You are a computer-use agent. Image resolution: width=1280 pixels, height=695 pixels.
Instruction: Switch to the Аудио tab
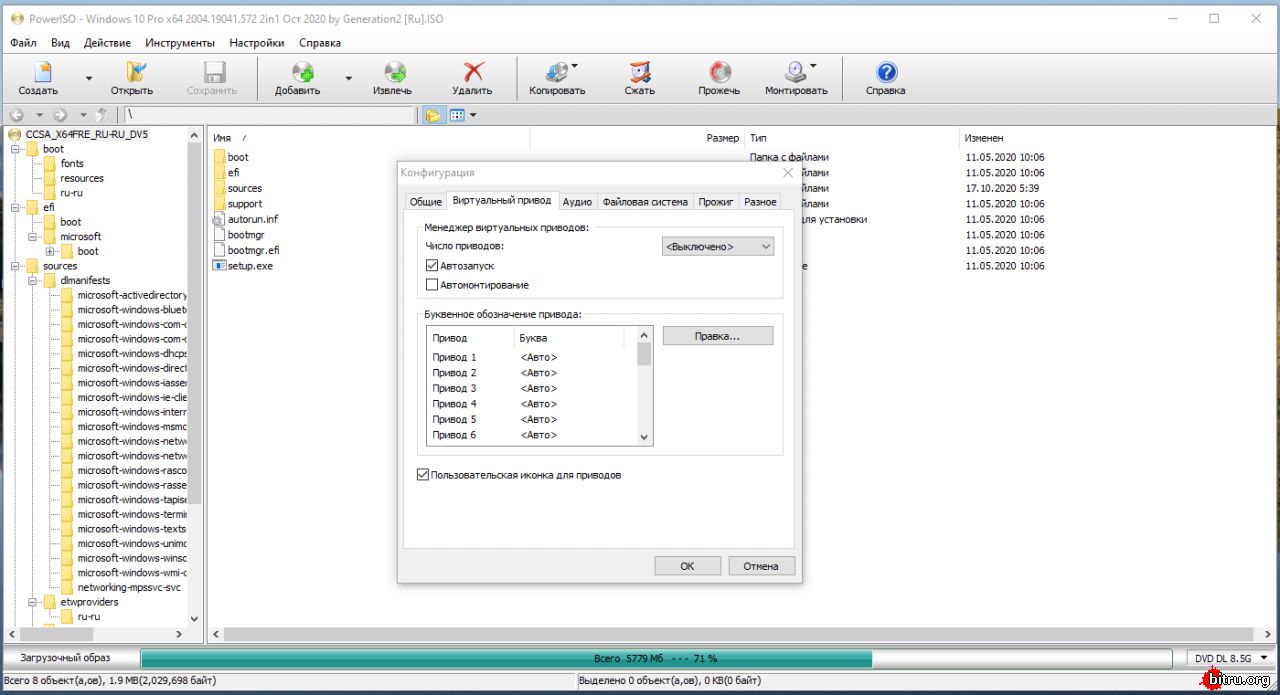tap(577, 202)
